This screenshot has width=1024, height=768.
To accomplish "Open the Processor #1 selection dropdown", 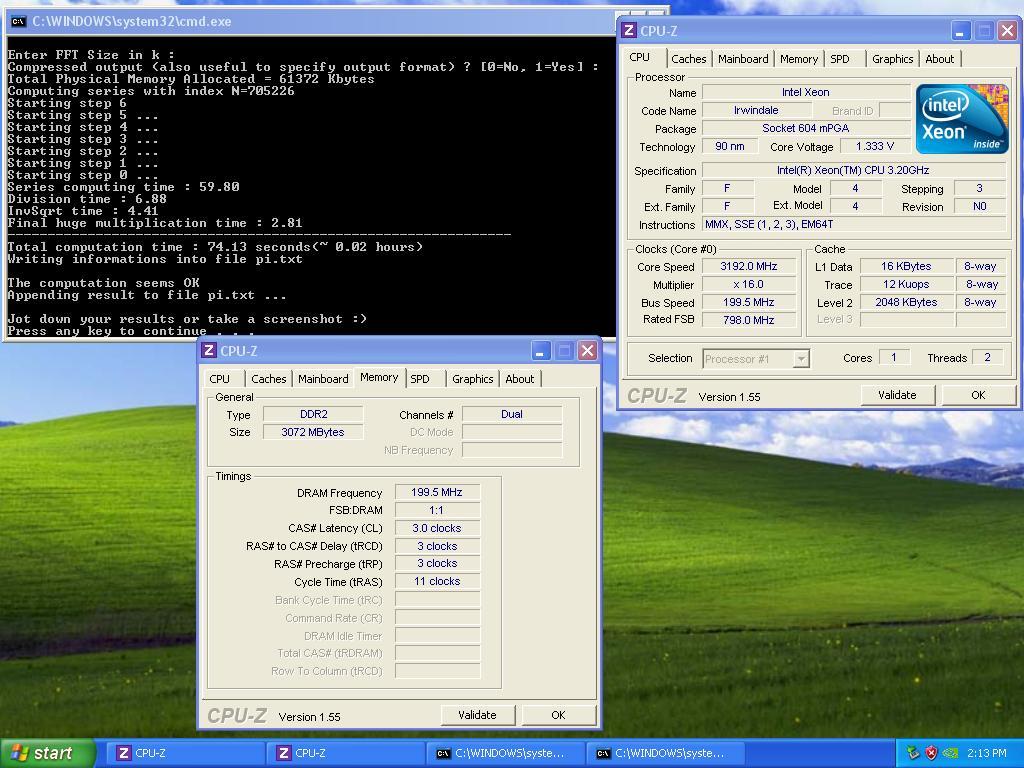I will click(x=756, y=359).
